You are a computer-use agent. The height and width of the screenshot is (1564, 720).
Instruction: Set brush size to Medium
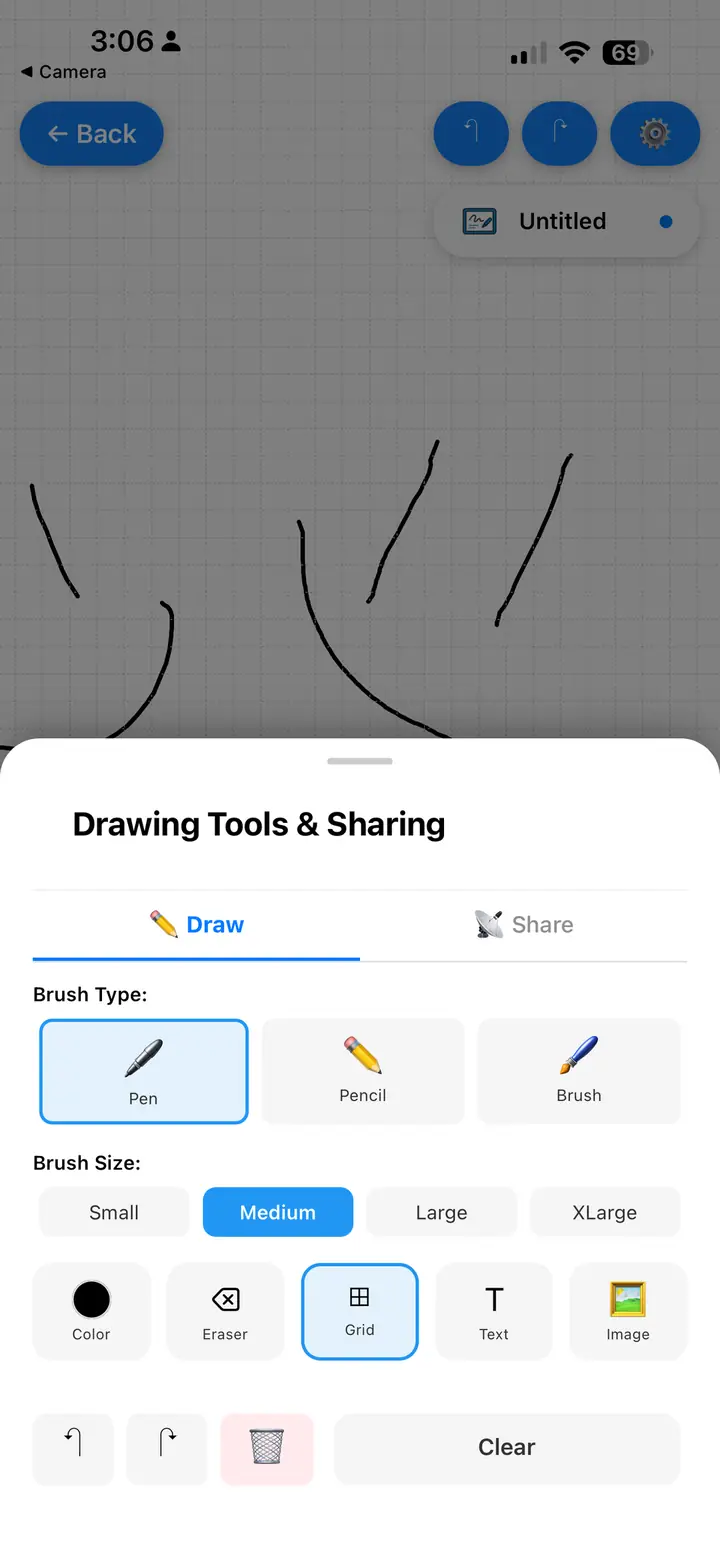point(278,1212)
